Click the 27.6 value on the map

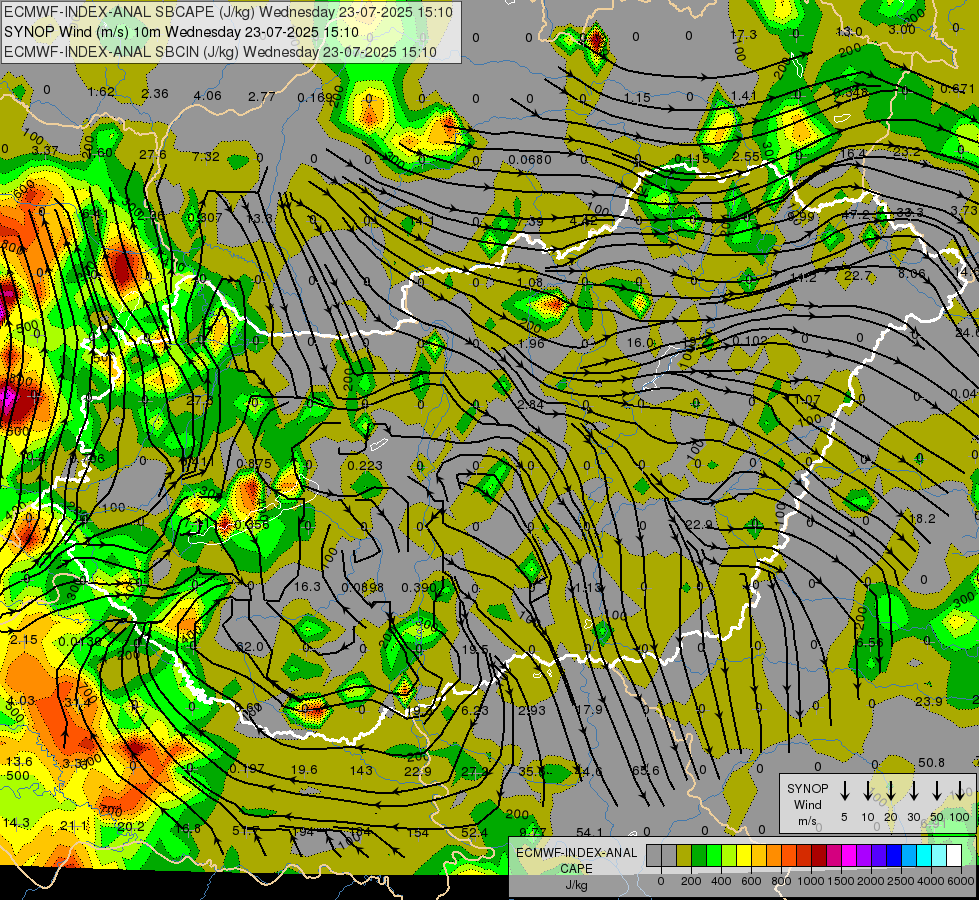click(x=153, y=155)
